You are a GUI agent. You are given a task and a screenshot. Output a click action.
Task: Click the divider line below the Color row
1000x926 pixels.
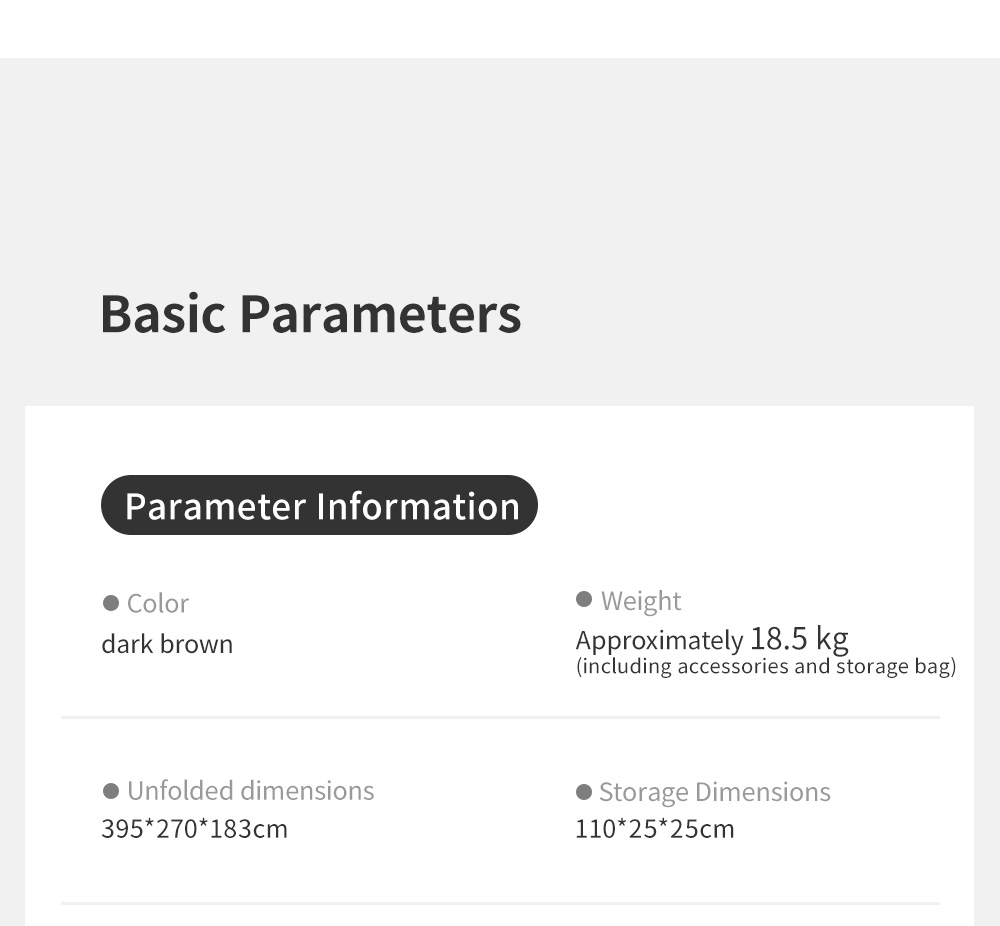click(500, 717)
